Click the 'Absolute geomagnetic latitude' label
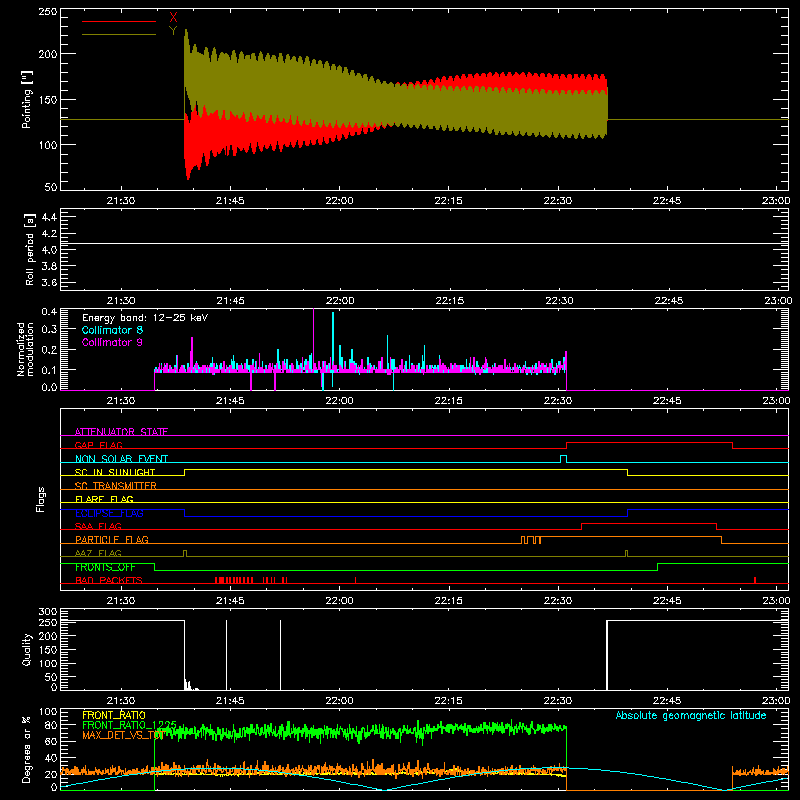The width and height of the screenshot is (800, 800). click(x=691, y=715)
